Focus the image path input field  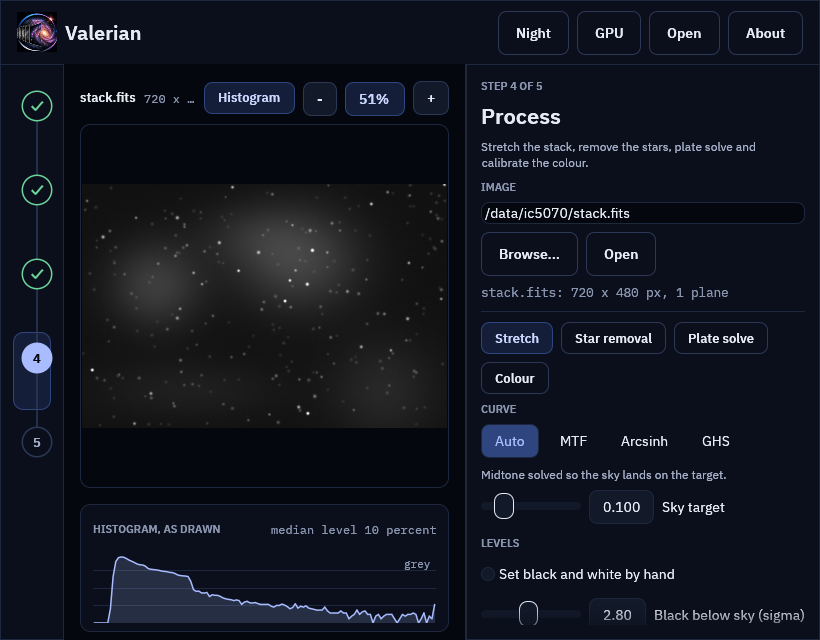(x=642, y=213)
